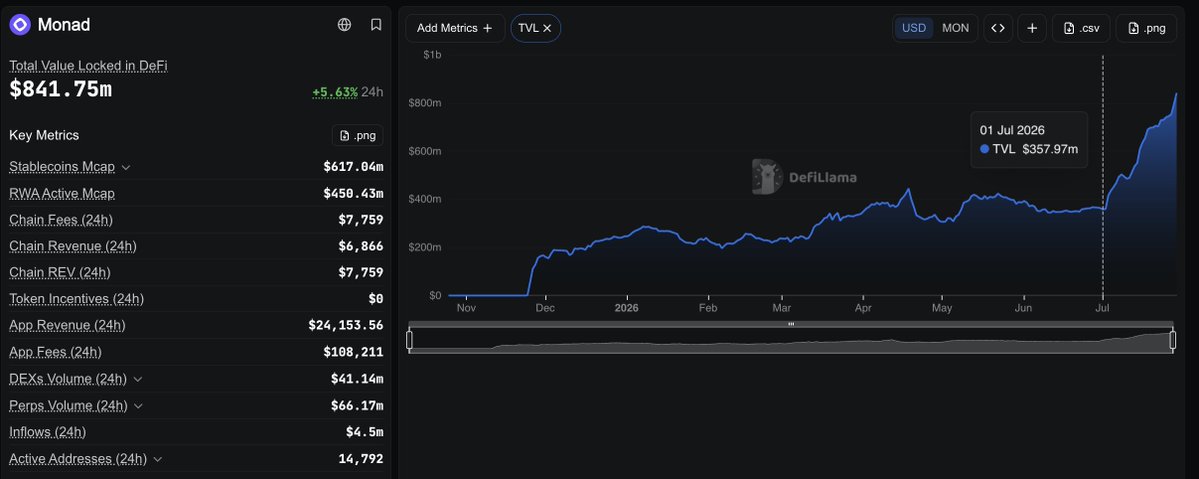Click App Revenue (24h) label
The height and width of the screenshot is (479, 1199).
coord(67,325)
